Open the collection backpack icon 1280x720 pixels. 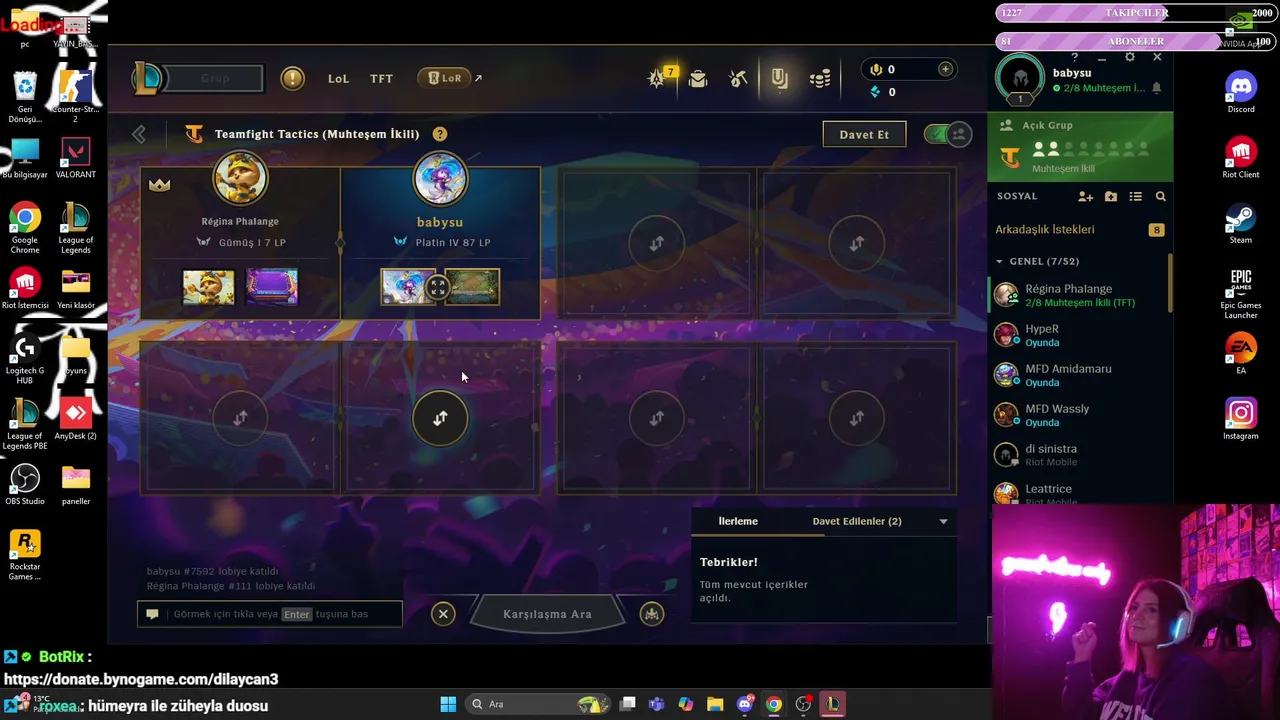point(698,78)
